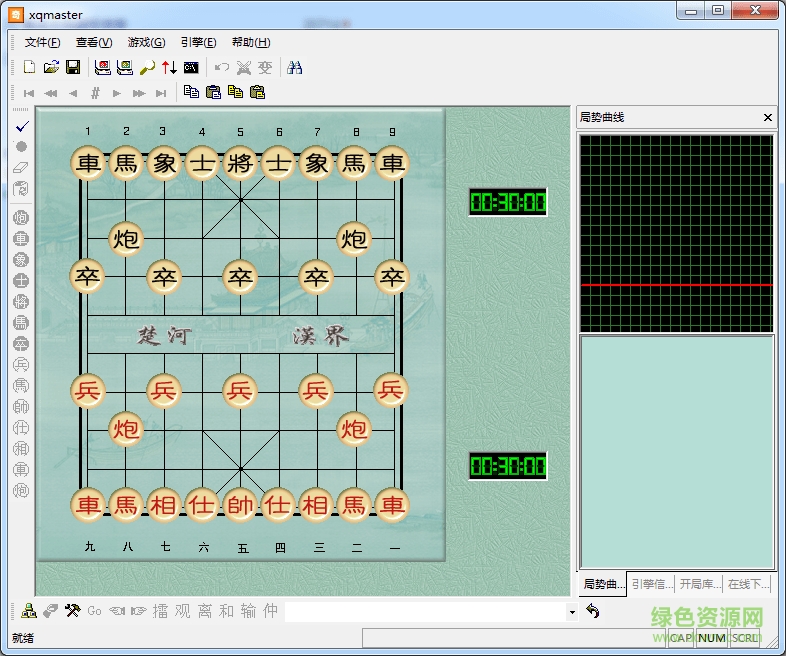This screenshot has height=656, width=786.
Task: Click the red and black up-down arrows icon
Action: coord(169,67)
